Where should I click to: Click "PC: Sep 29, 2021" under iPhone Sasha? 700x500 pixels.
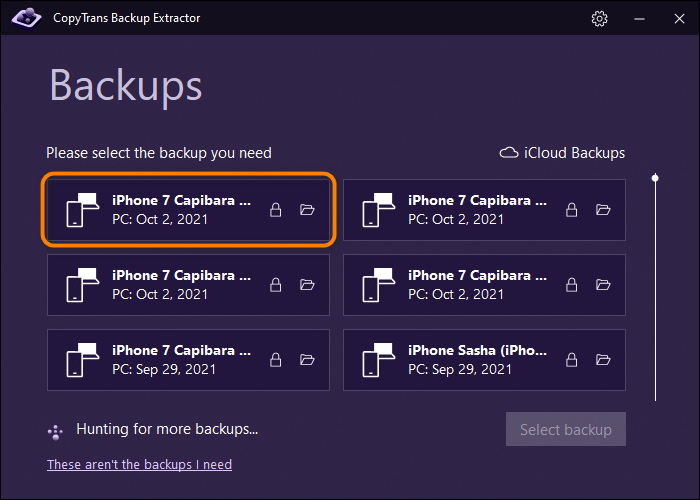click(x=460, y=369)
